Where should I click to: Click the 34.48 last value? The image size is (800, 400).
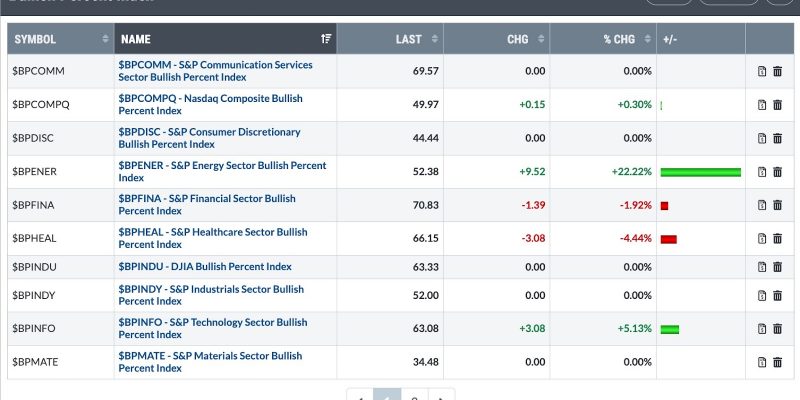(426, 362)
